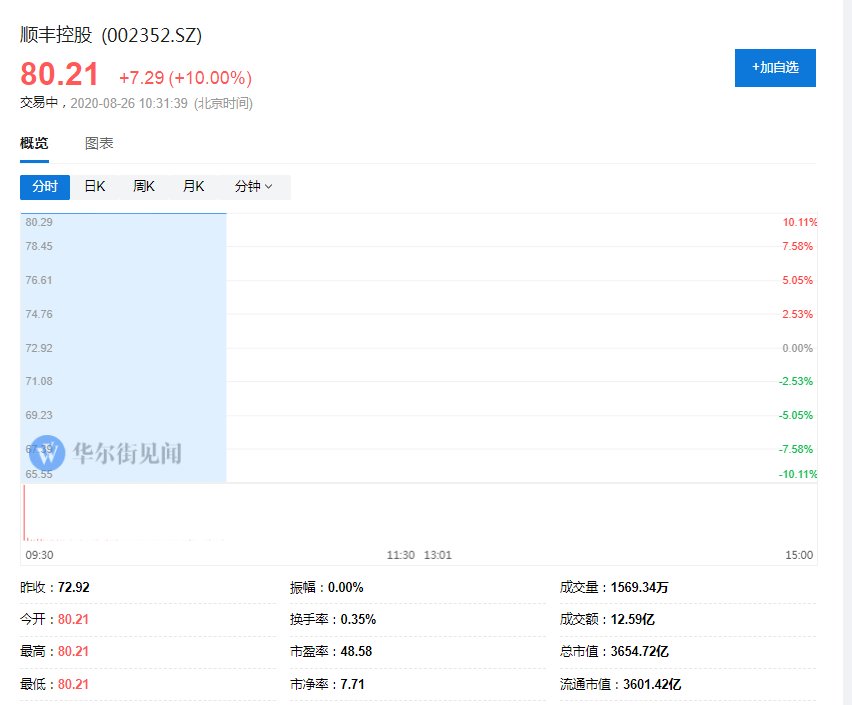Click the 总市值 value 3654.72亿
This screenshot has width=852, height=705.
(x=640, y=652)
